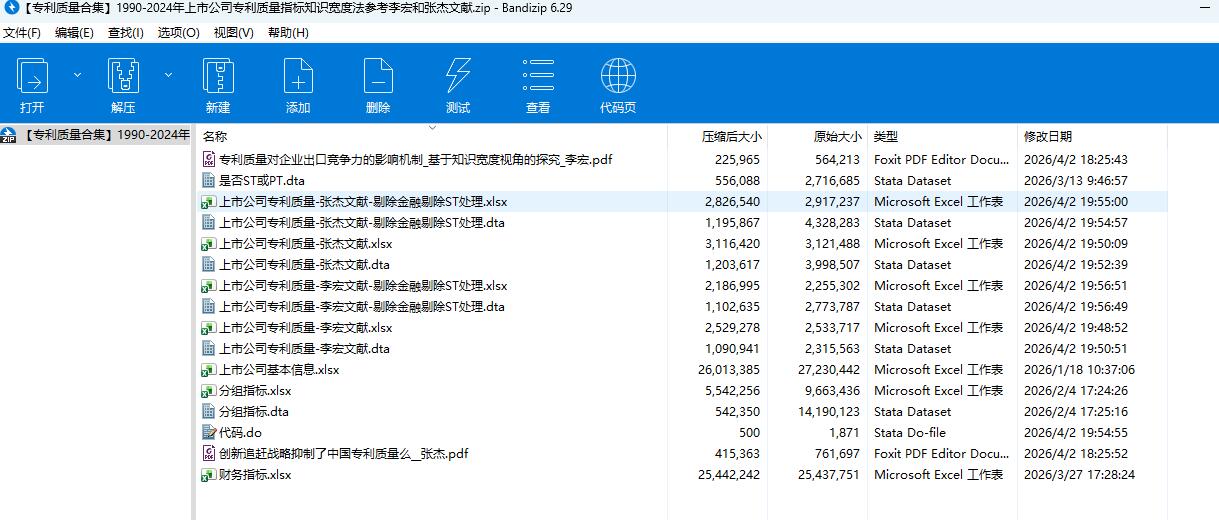Image resolution: width=1219 pixels, height=520 pixels.
Task: Click the zip icon in the folder tree
Action: coord(9,135)
